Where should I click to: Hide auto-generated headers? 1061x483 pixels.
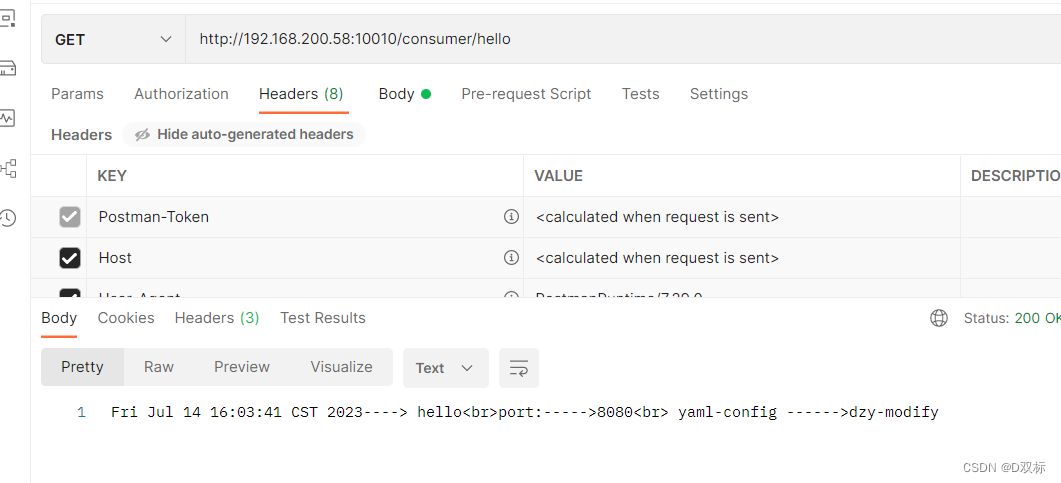[x=244, y=135]
